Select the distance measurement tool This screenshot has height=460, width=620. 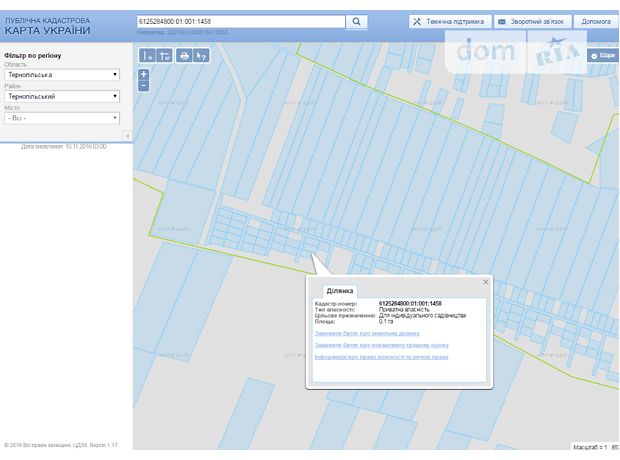click(147, 56)
